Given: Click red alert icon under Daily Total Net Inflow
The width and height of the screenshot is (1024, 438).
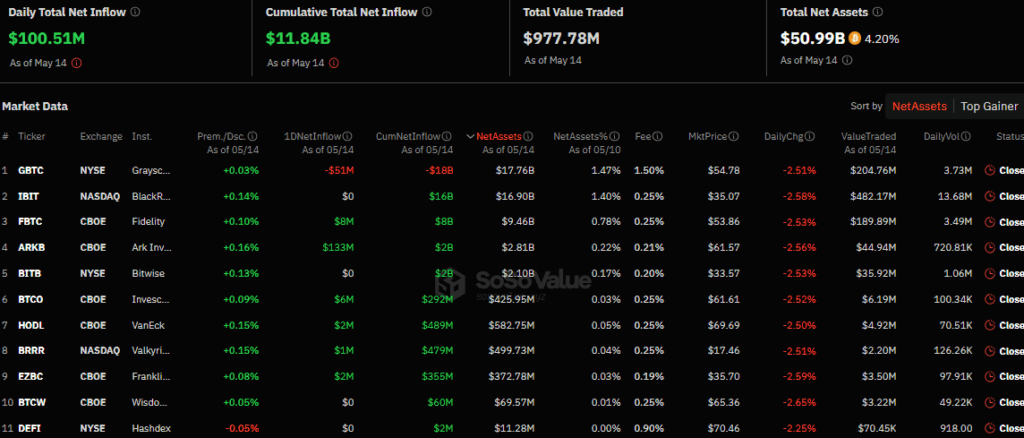Looking at the screenshot, I should click(x=76, y=63).
